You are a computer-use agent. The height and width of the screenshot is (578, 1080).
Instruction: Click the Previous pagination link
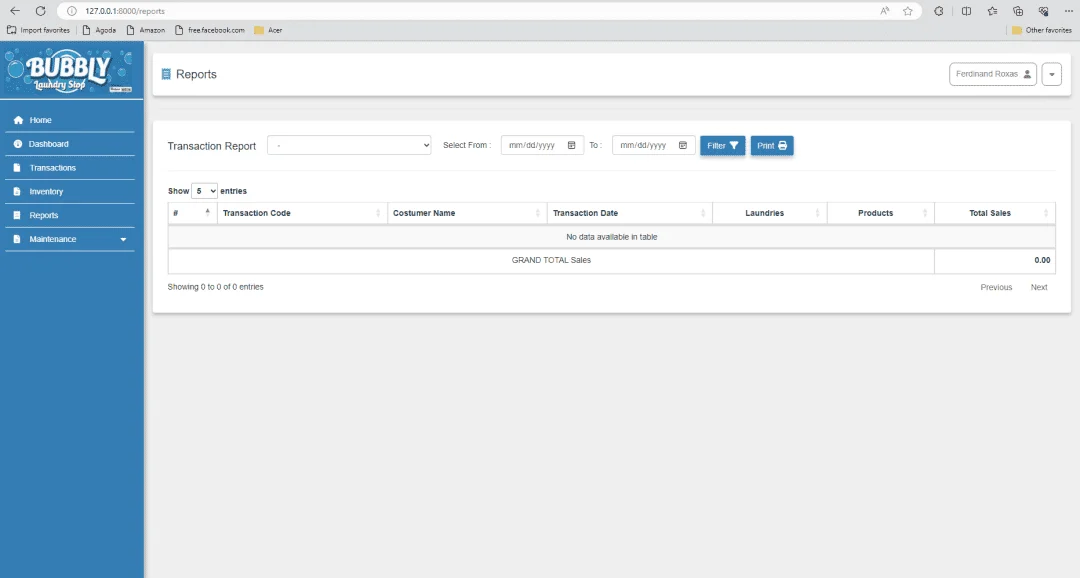click(x=996, y=287)
